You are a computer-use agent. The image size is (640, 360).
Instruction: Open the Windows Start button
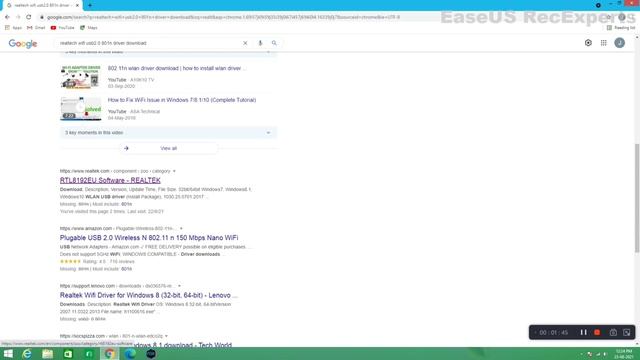coord(8,354)
